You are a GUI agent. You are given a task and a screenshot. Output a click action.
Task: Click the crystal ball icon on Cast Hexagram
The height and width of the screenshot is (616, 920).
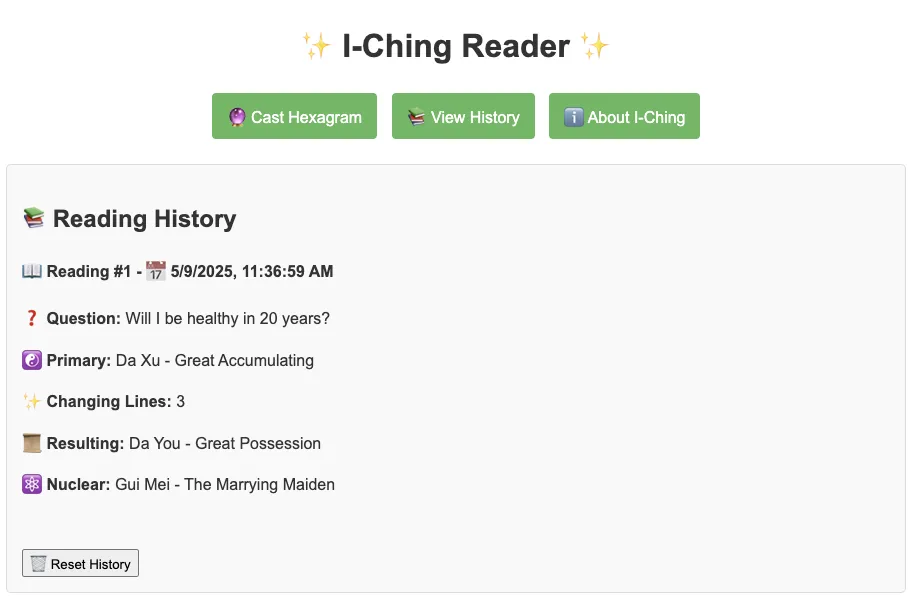click(237, 117)
